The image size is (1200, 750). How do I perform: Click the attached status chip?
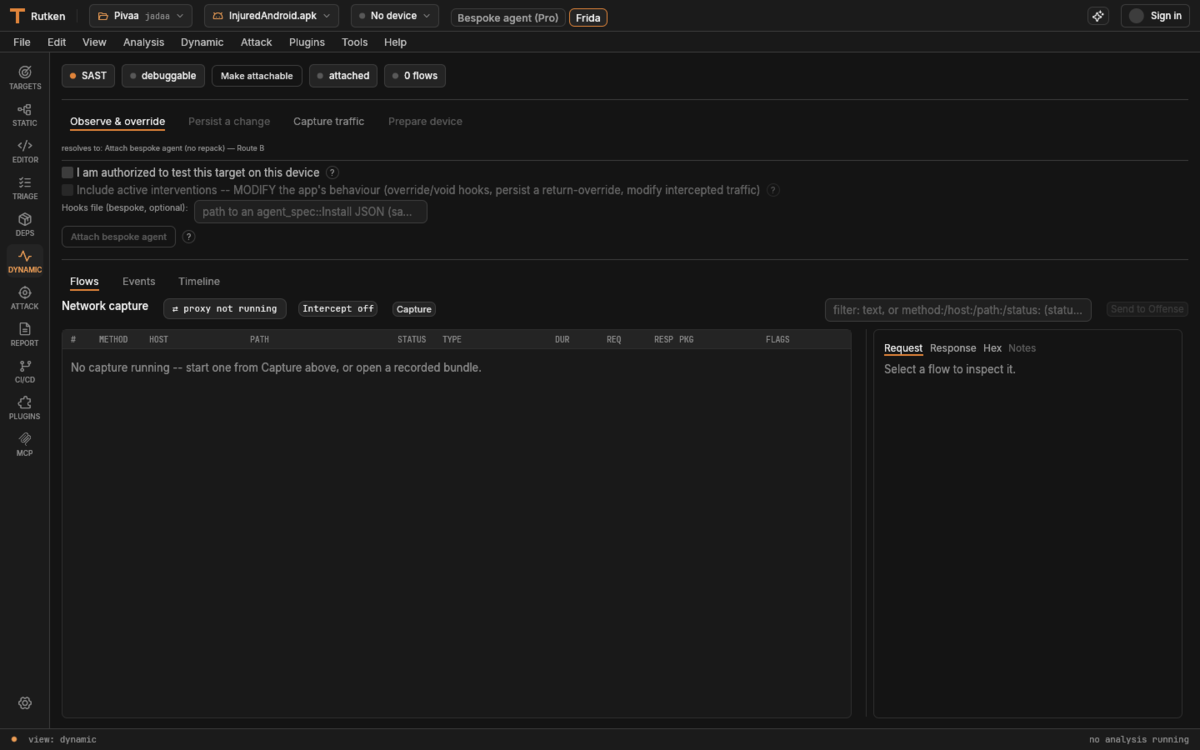tap(343, 76)
